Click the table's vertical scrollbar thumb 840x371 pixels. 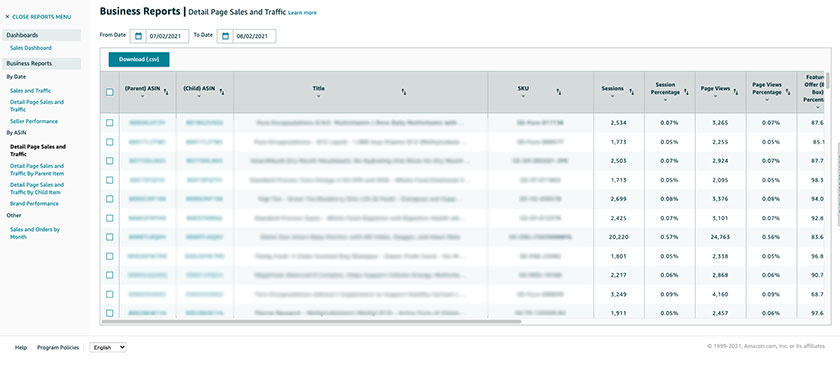(x=828, y=80)
